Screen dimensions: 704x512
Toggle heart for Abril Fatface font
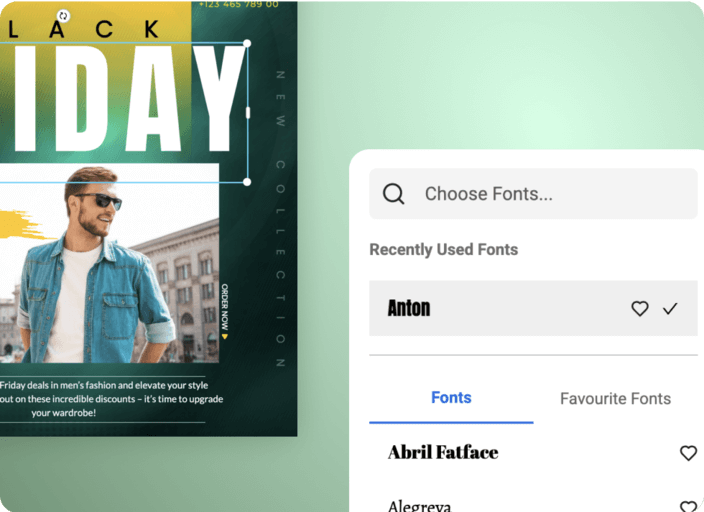coord(688,453)
